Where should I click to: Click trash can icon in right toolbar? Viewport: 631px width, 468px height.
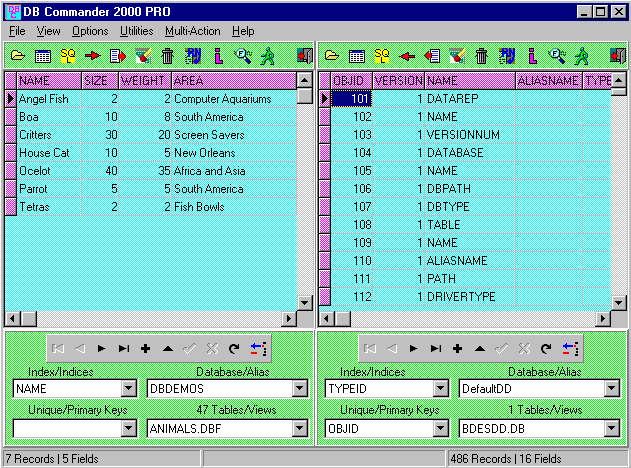click(481, 56)
